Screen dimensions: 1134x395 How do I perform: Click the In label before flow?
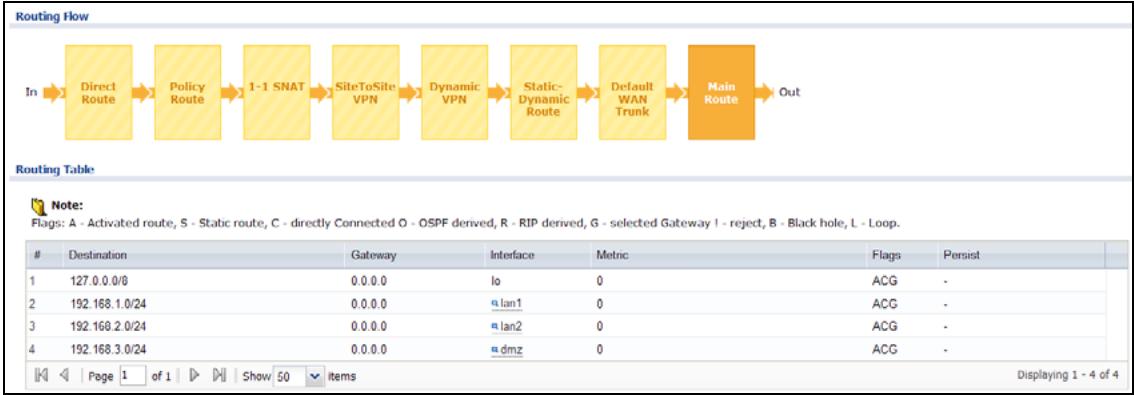32,93
